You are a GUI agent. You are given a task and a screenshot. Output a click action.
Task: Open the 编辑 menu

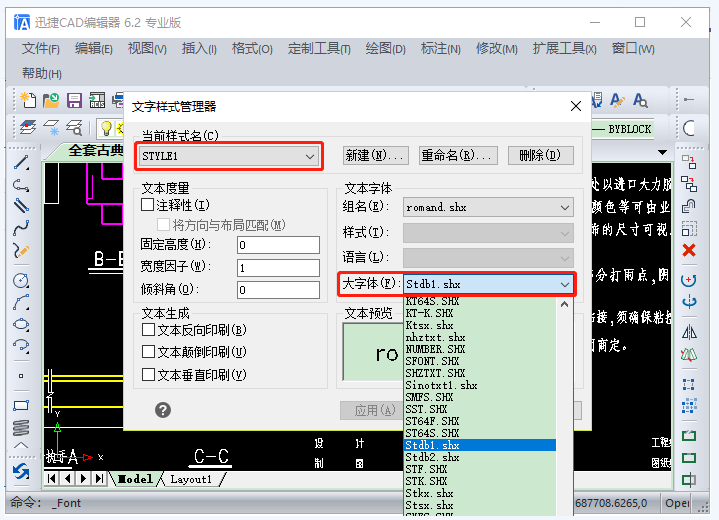(x=94, y=48)
